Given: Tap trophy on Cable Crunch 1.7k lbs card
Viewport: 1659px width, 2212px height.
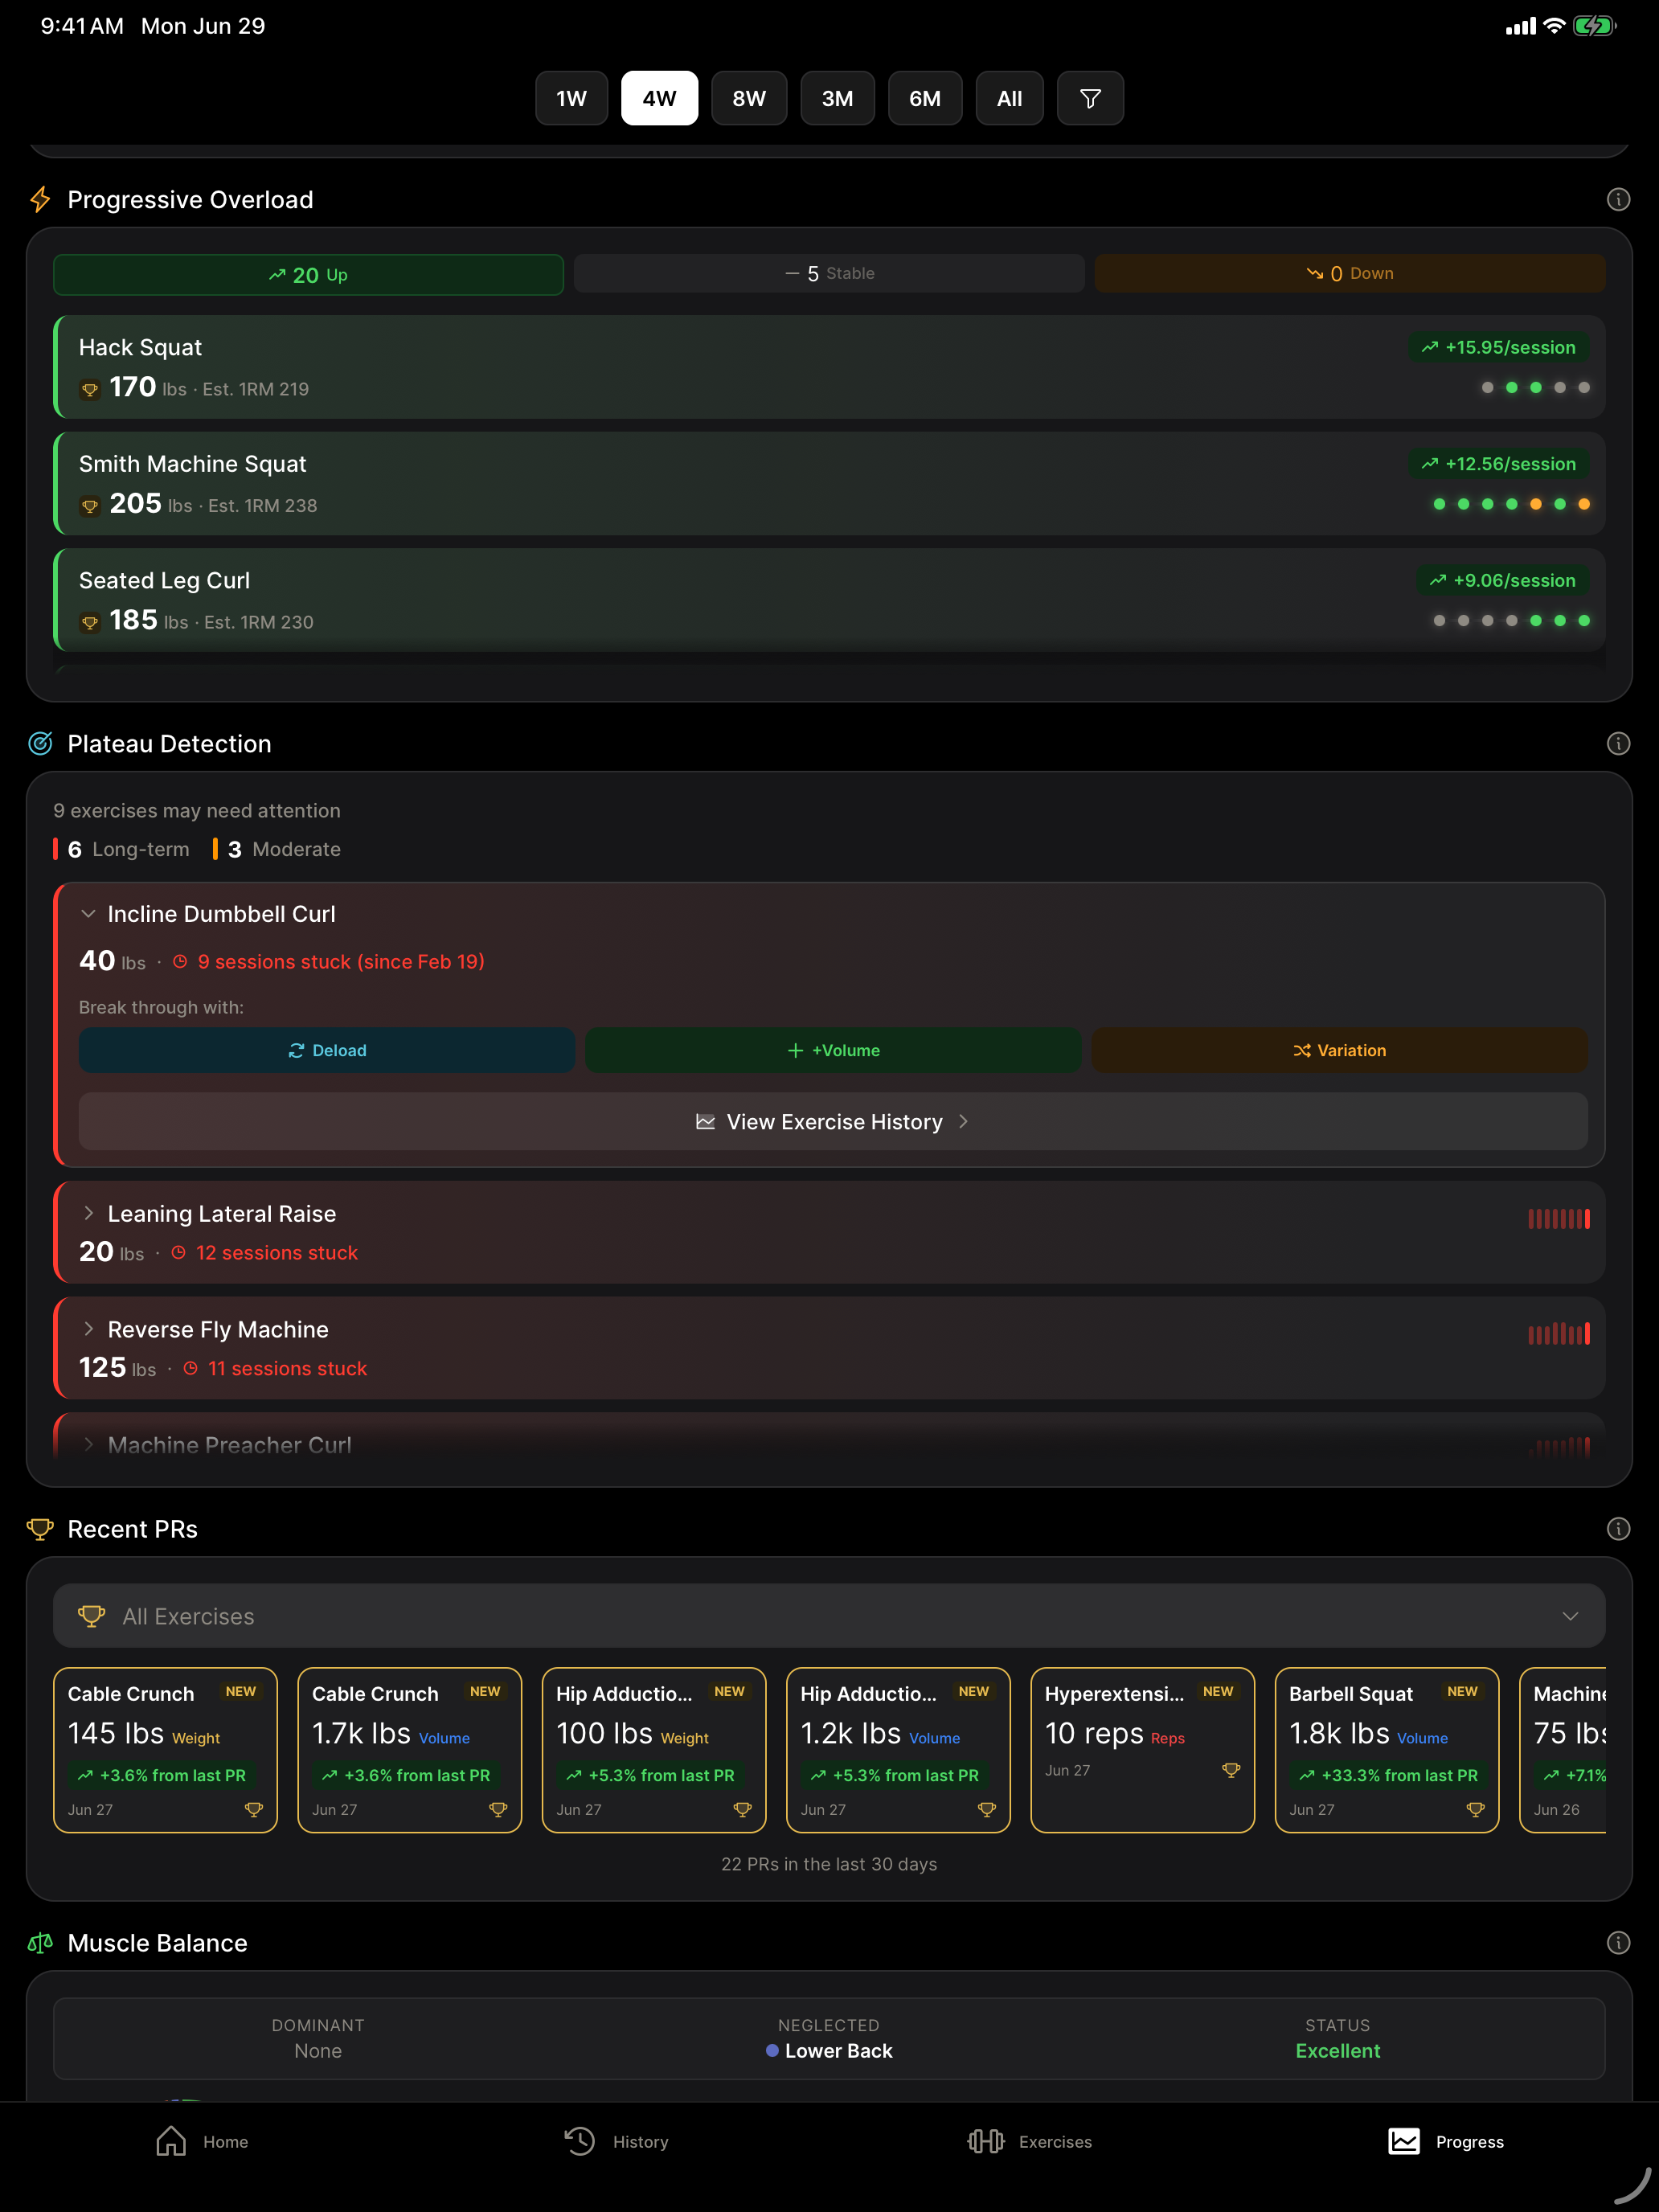Looking at the screenshot, I should tap(498, 1809).
